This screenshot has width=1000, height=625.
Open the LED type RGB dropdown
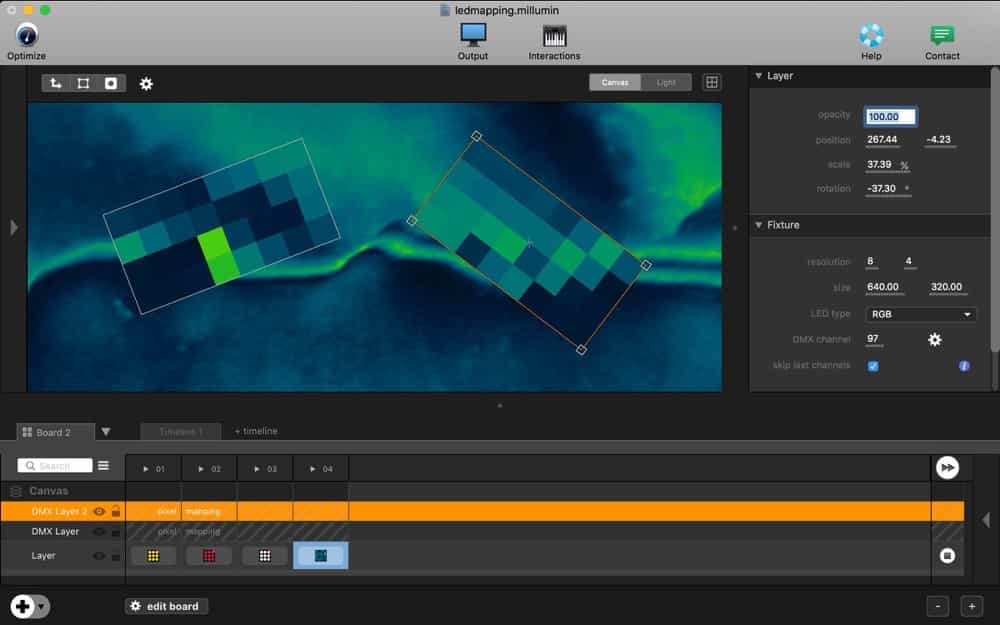919,314
